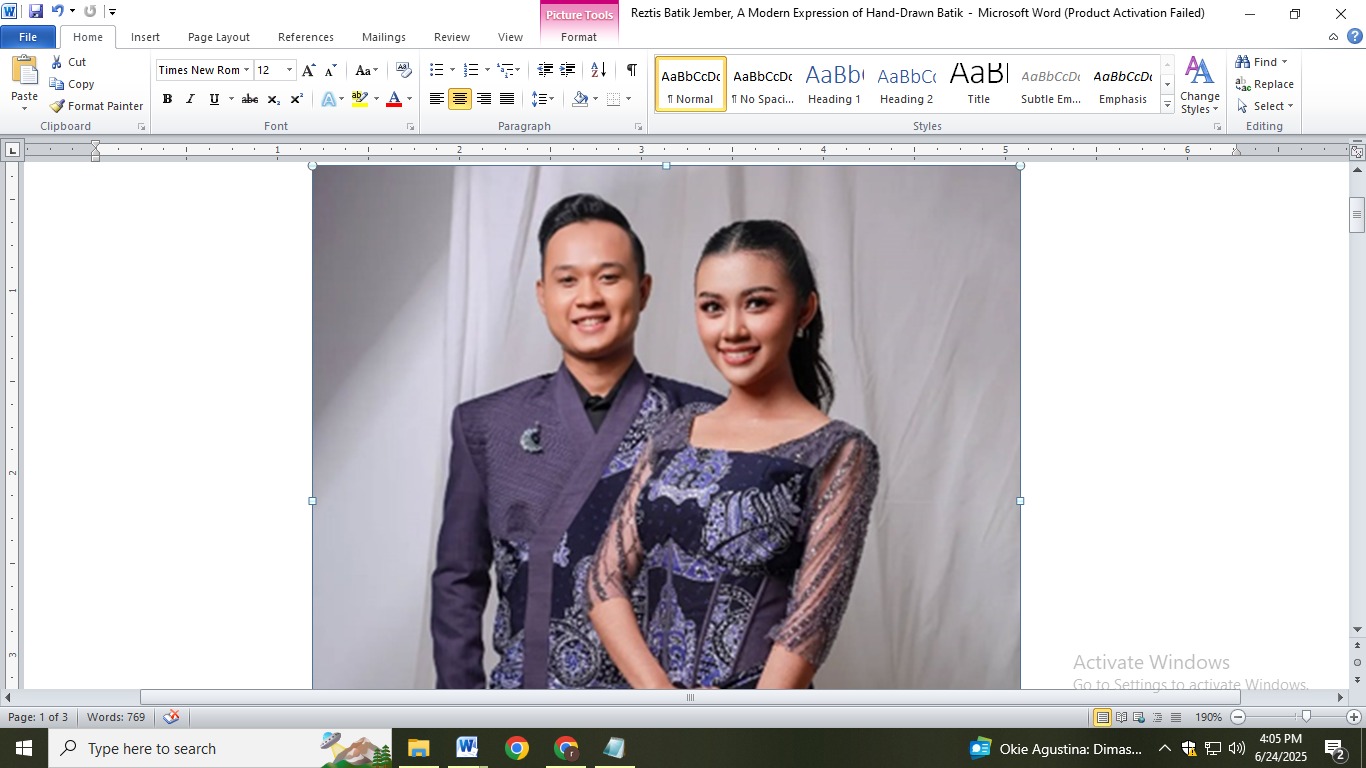Click the Grow Font icon

tap(309, 70)
